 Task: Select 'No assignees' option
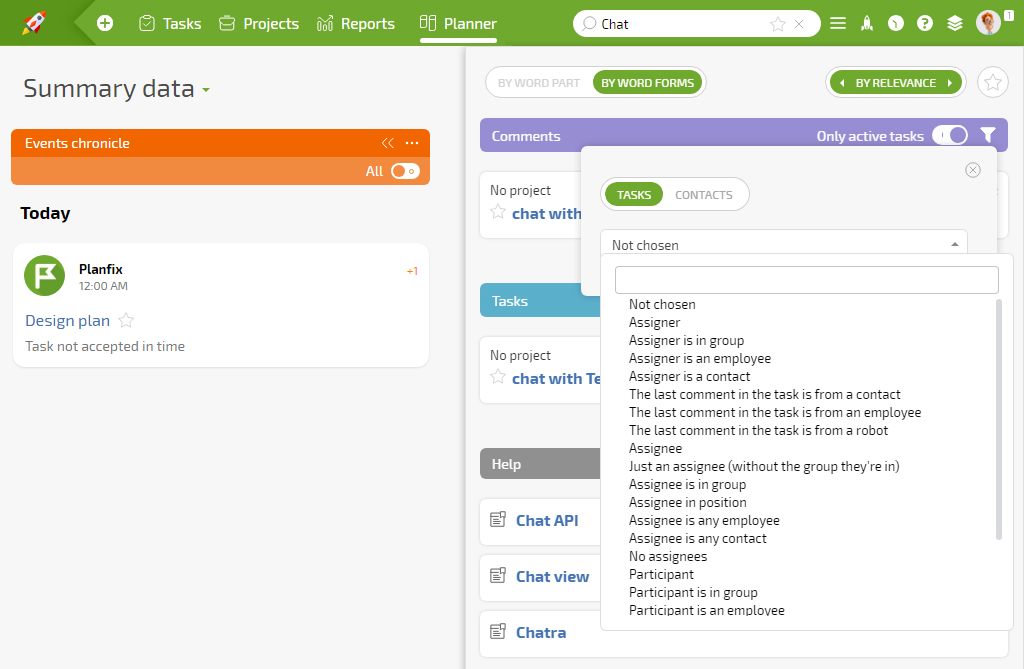667,557
